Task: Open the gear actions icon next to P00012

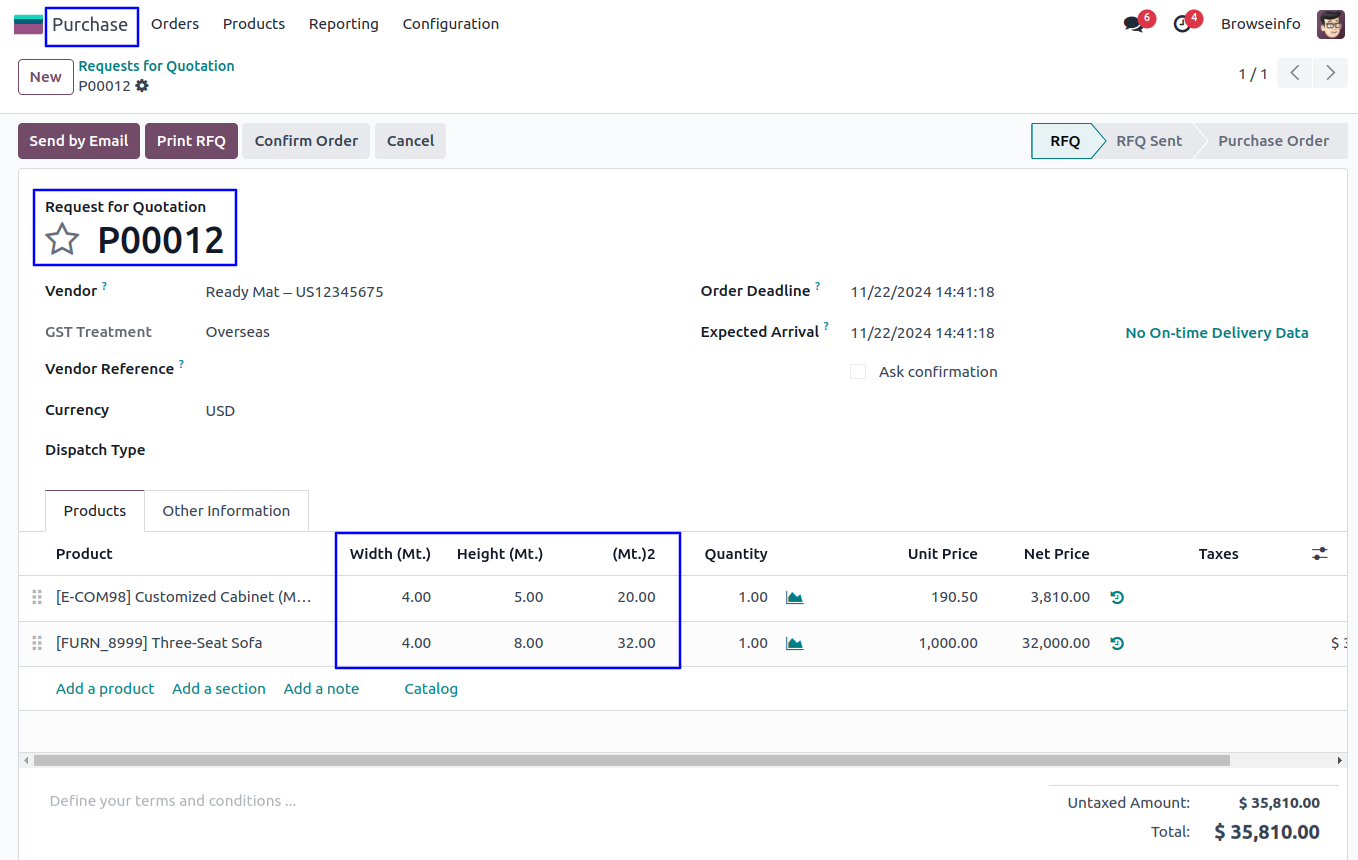Action: point(142,86)
